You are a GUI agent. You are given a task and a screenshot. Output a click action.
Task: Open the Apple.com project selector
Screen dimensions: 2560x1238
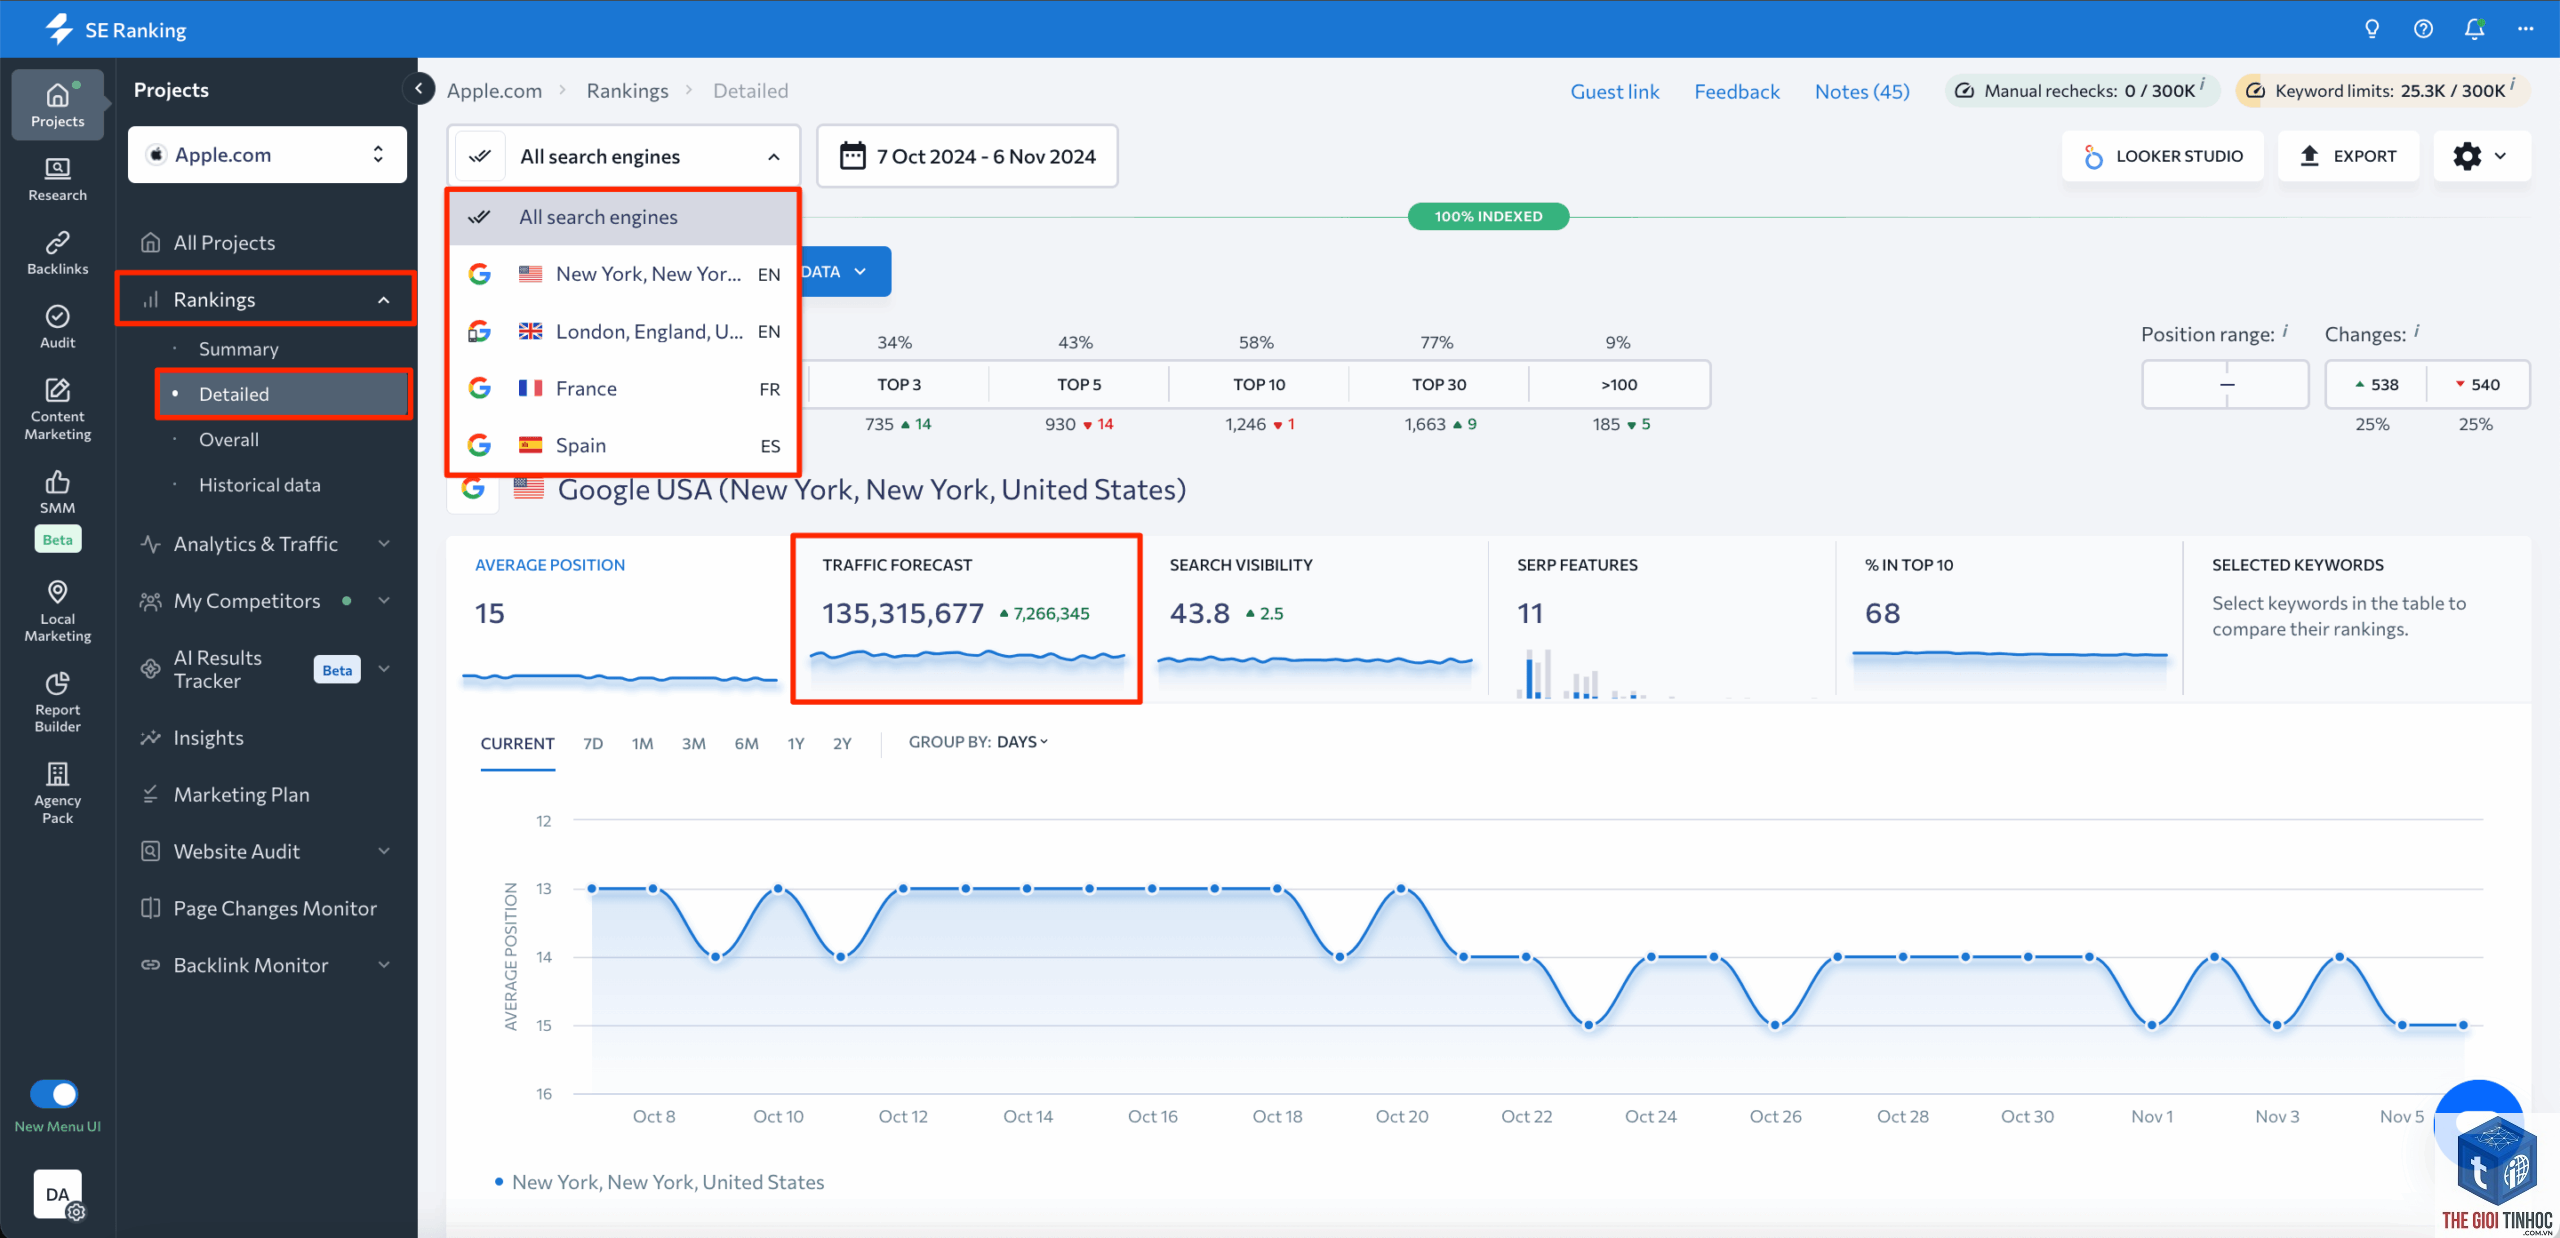(267, 155)
